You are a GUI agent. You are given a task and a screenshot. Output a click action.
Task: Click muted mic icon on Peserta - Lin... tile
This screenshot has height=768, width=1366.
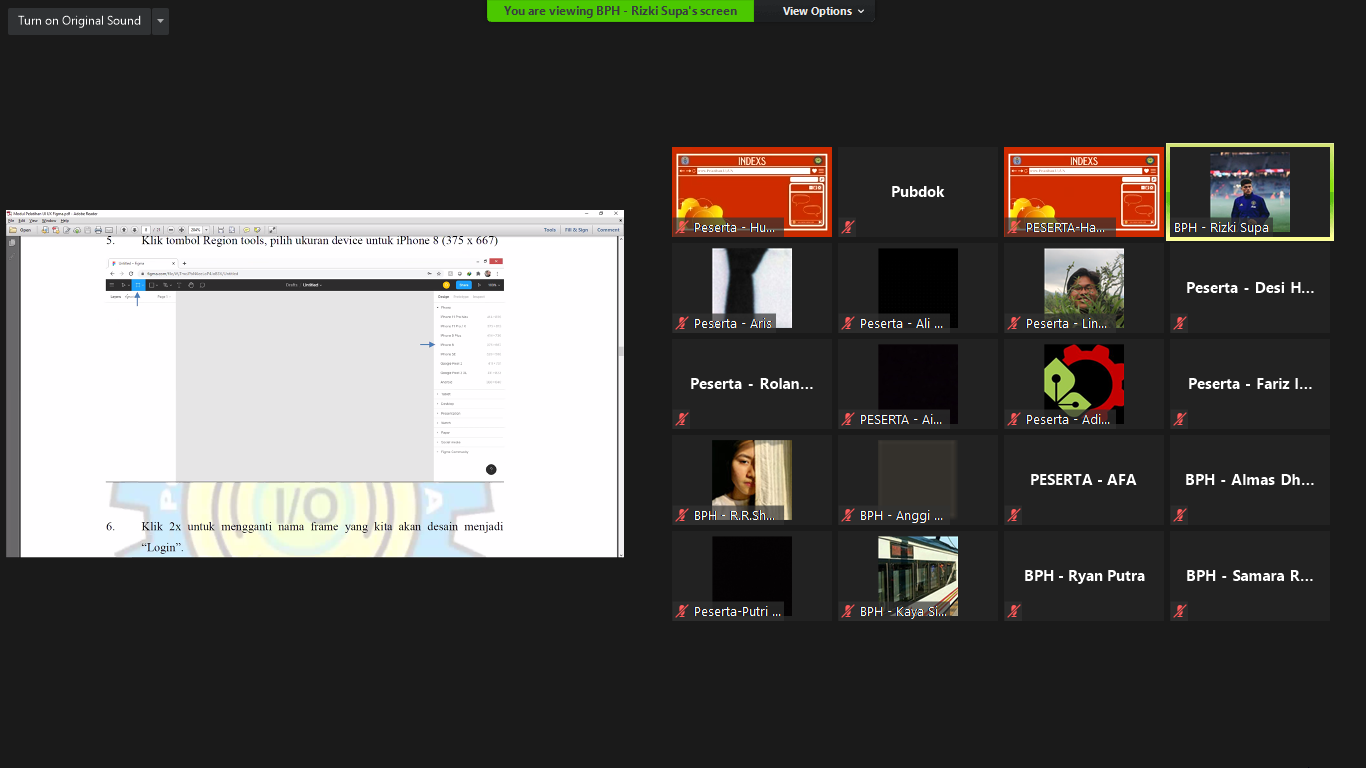1014,323
